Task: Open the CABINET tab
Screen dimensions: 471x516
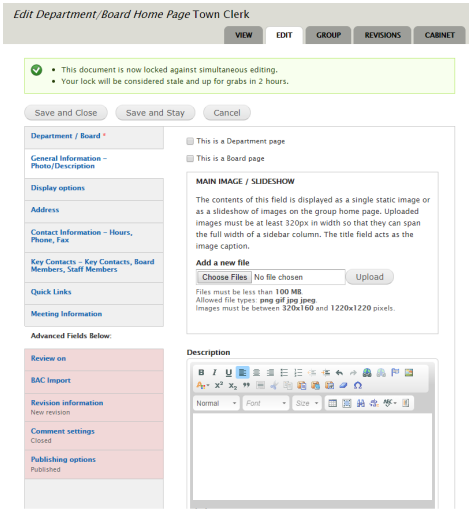Action: tap(439, 35)
